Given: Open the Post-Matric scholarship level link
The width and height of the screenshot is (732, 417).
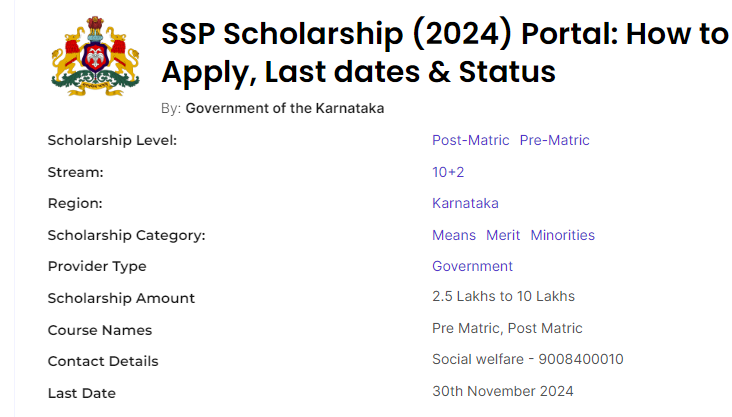Looking at the screenshot, I should pyautogui.click(x=470, y=140).
